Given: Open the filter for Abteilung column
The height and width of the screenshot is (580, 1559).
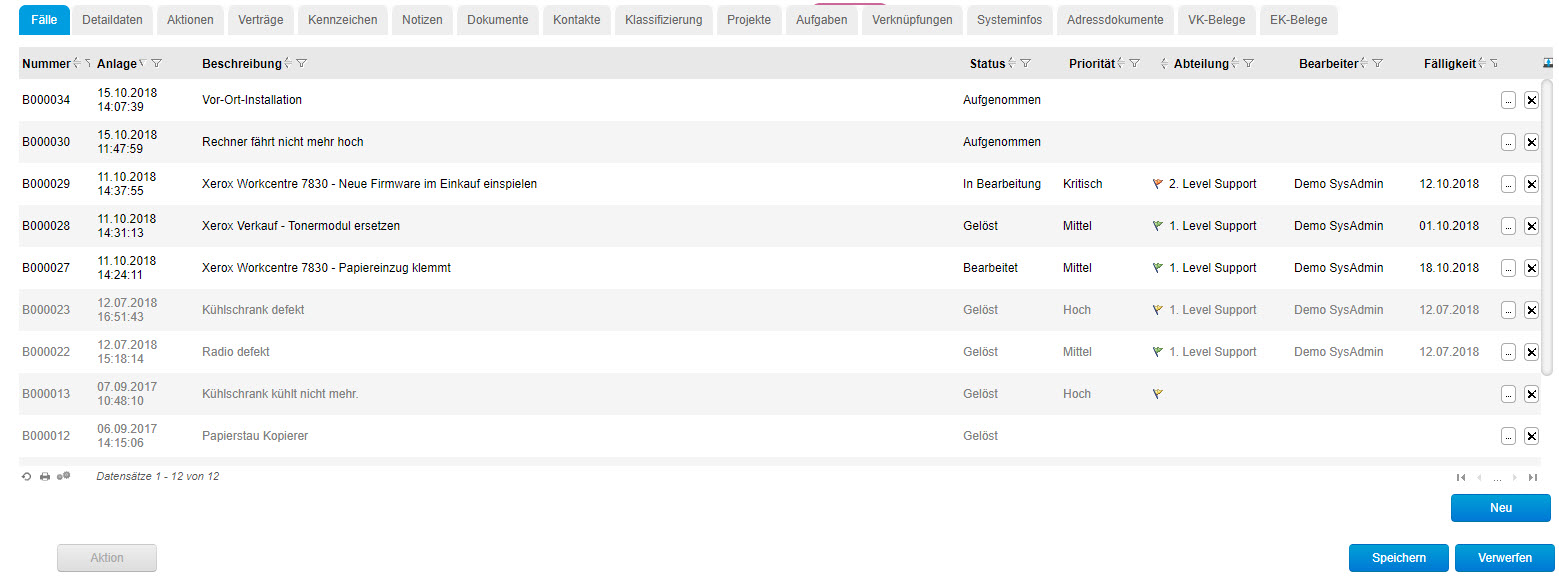Looking at the screenshot, I should point(1248,63).
